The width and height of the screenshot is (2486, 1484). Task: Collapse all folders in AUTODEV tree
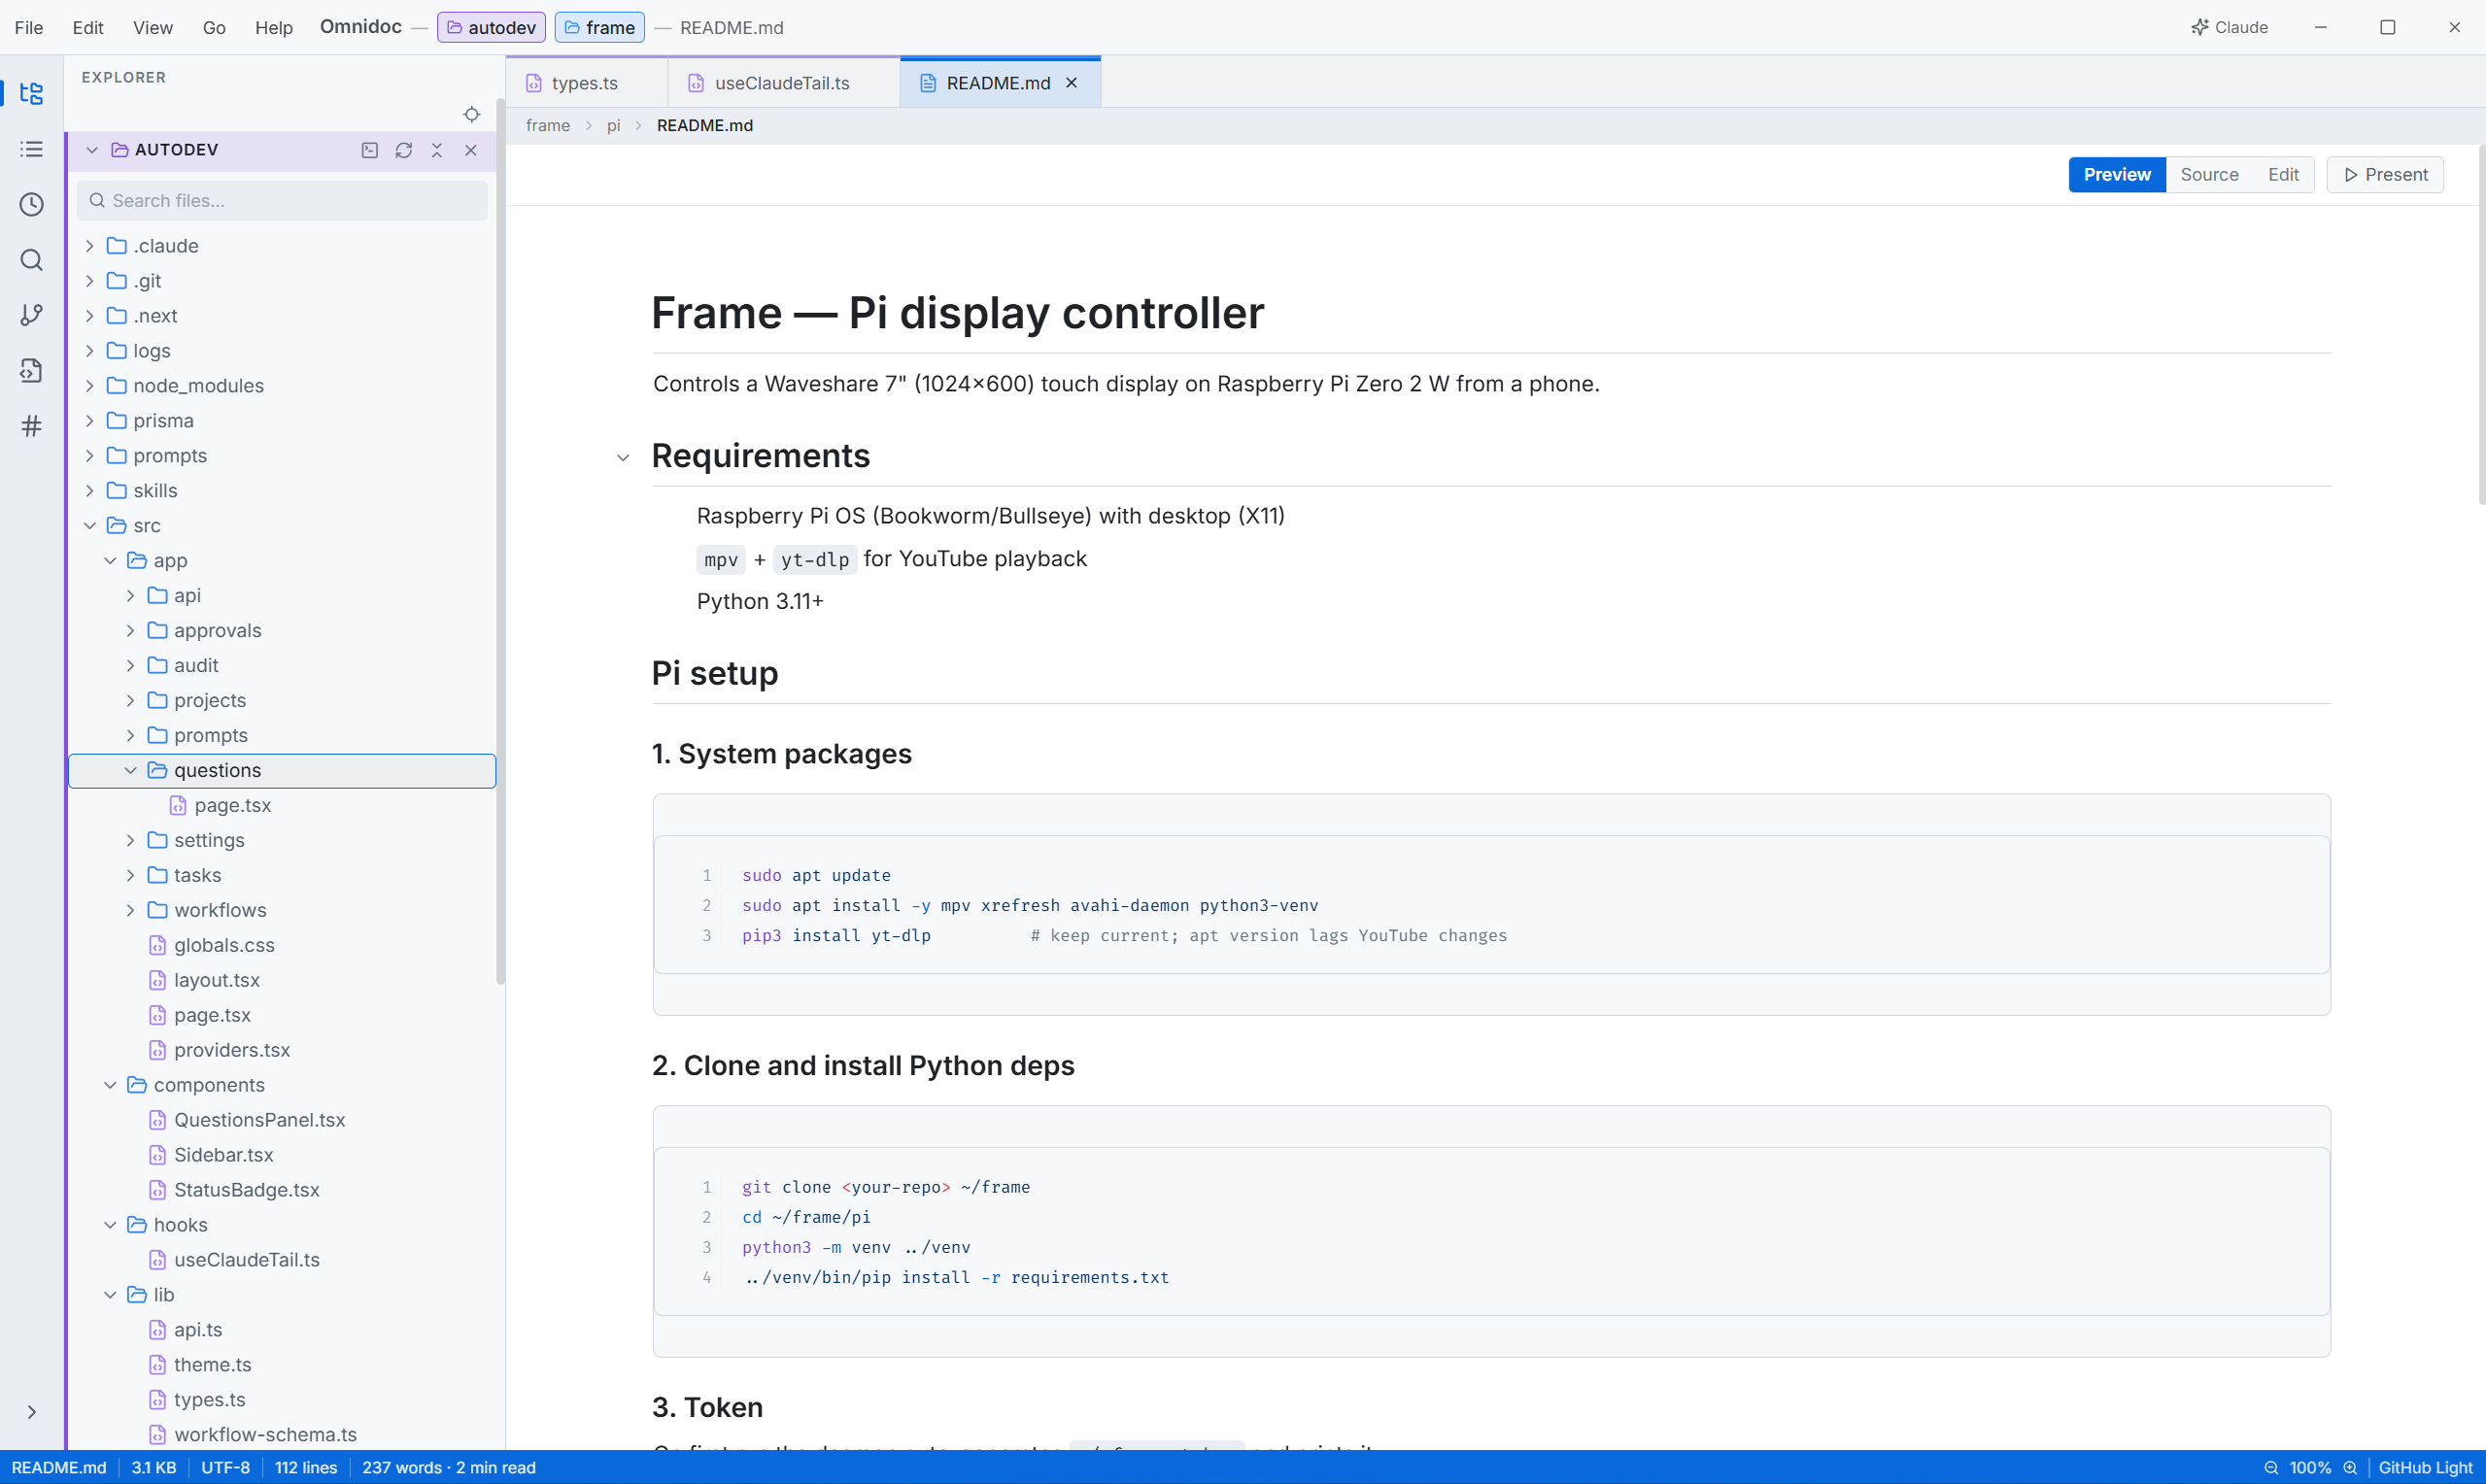coord(437,150)
